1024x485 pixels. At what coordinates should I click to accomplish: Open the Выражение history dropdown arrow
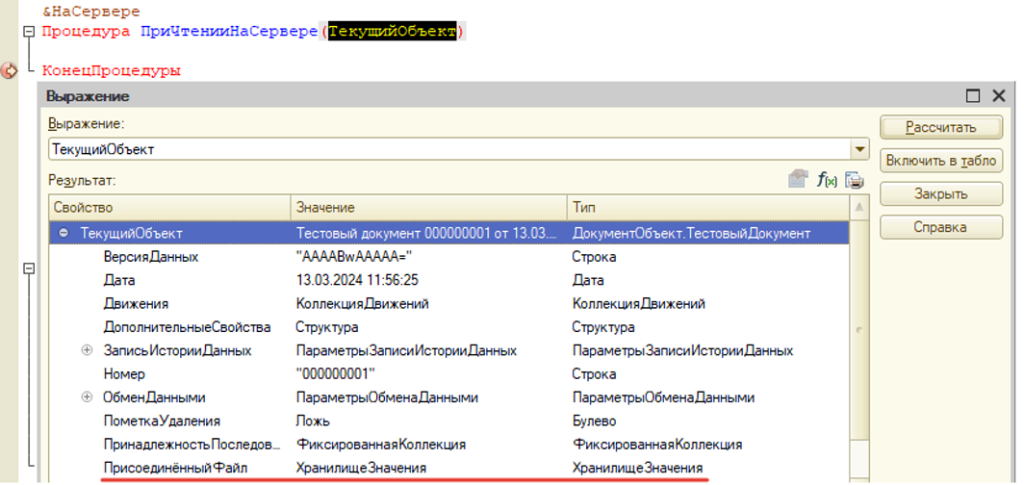(860, 149)
